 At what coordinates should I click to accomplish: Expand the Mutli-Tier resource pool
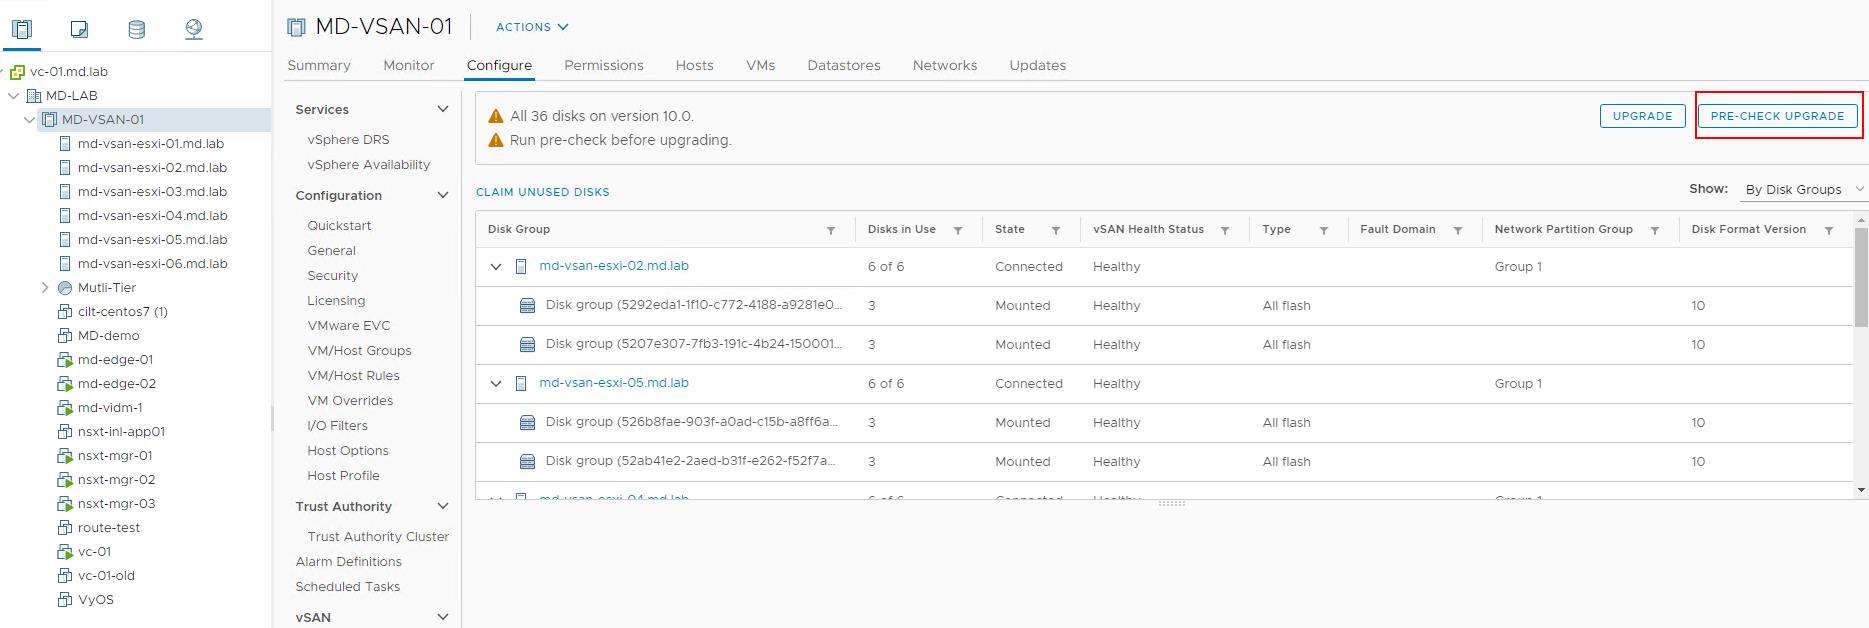coord(45,288)
